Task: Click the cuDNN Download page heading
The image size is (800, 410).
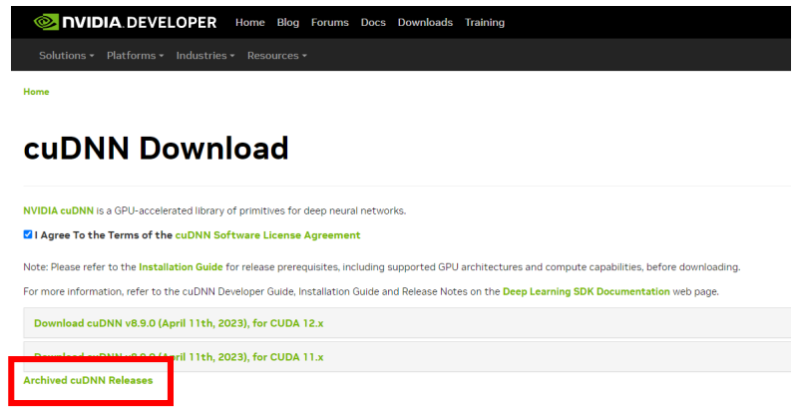Action: (156, 148)
